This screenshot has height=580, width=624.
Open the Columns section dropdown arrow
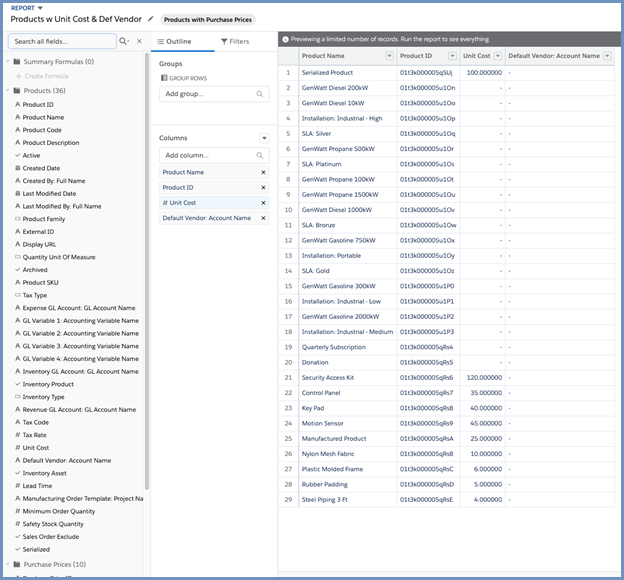(x=264, y=138)
